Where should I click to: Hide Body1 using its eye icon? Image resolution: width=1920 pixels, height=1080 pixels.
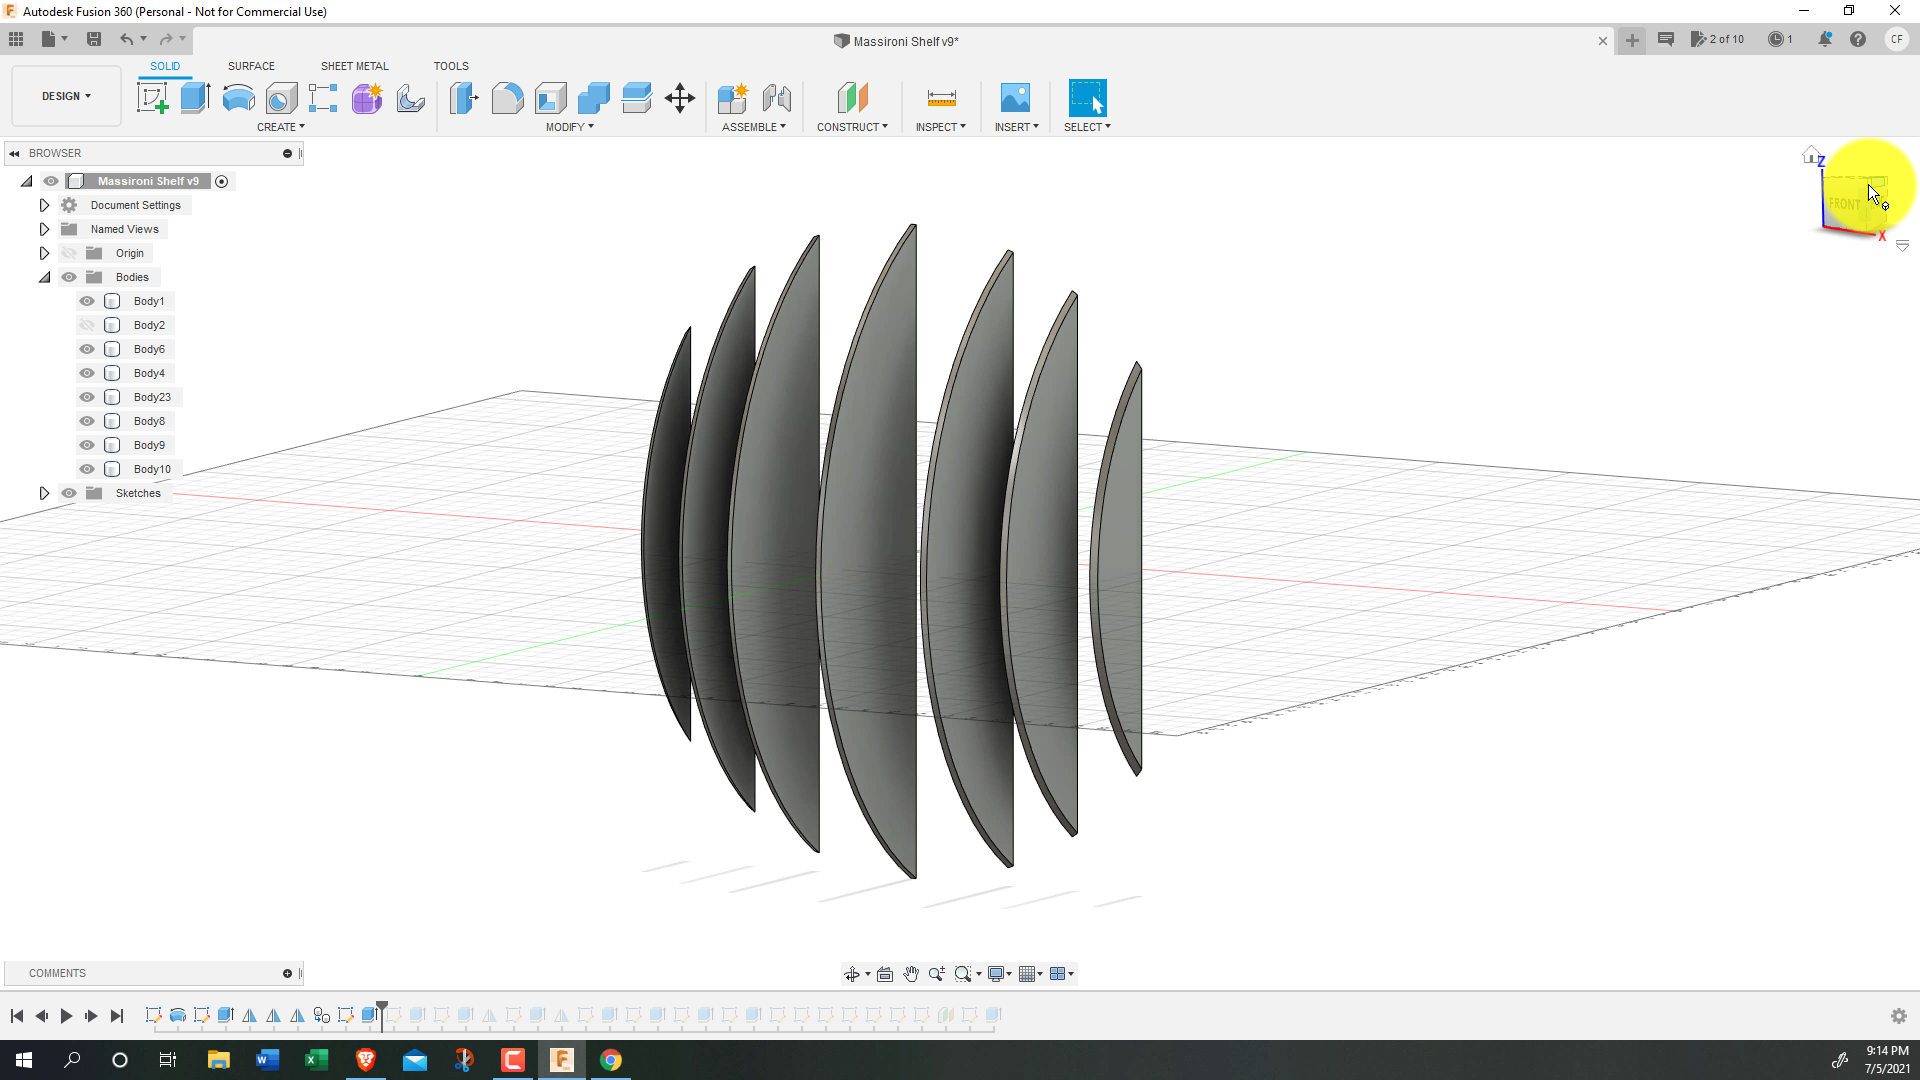tap(87, 301)
